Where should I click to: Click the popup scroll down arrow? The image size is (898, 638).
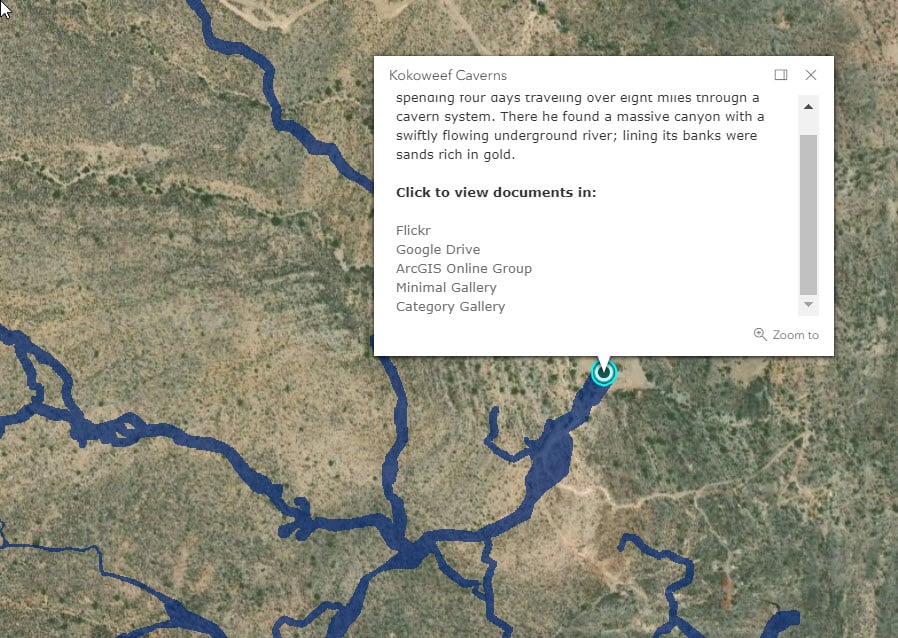click(808, 304)
